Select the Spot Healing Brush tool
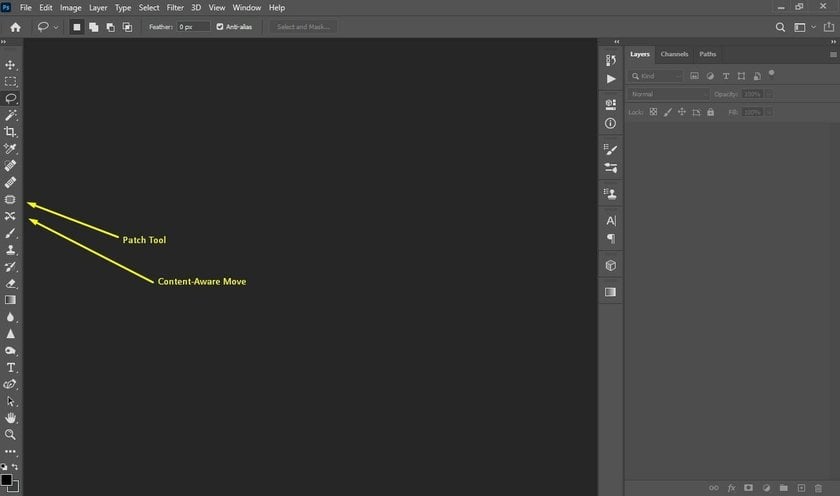840x496 pixels. pos(10,166)
